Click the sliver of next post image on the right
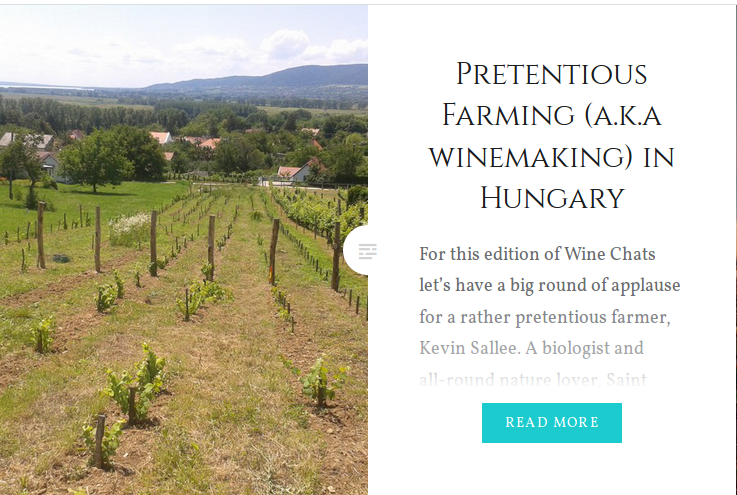The image size is (737, 495). tap(735, 250)
